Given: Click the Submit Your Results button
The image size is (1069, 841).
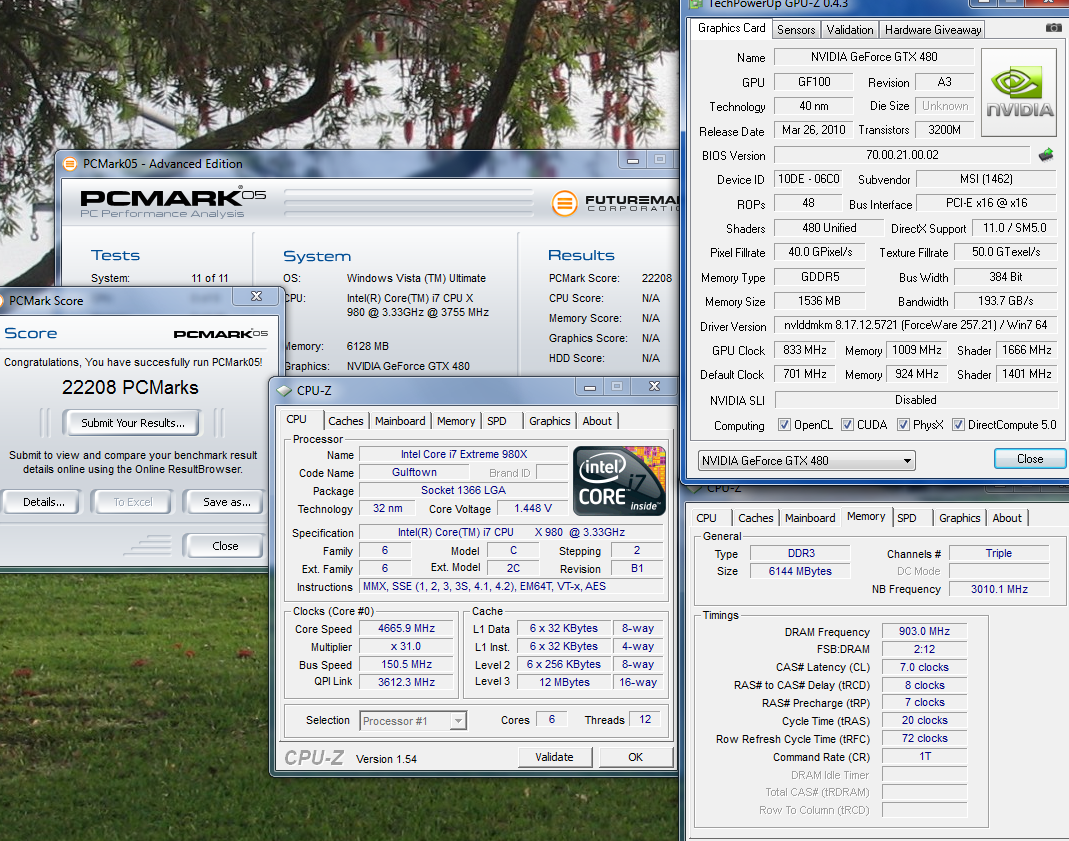Looking at the screenshot, I should 132,423.
